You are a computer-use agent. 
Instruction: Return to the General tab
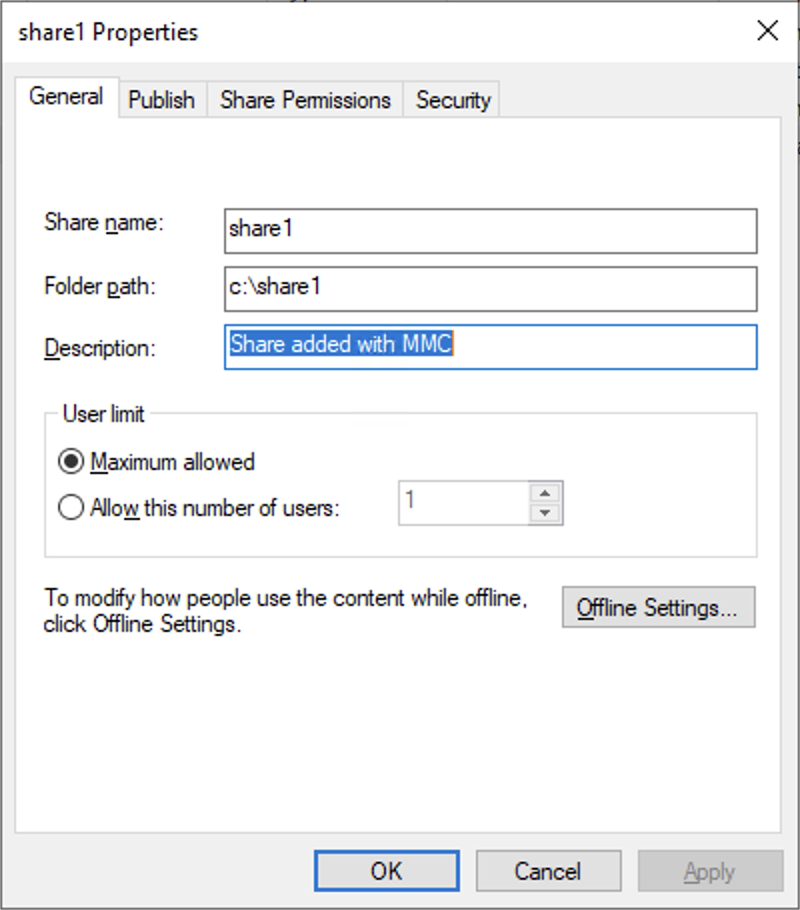point(66,96)
